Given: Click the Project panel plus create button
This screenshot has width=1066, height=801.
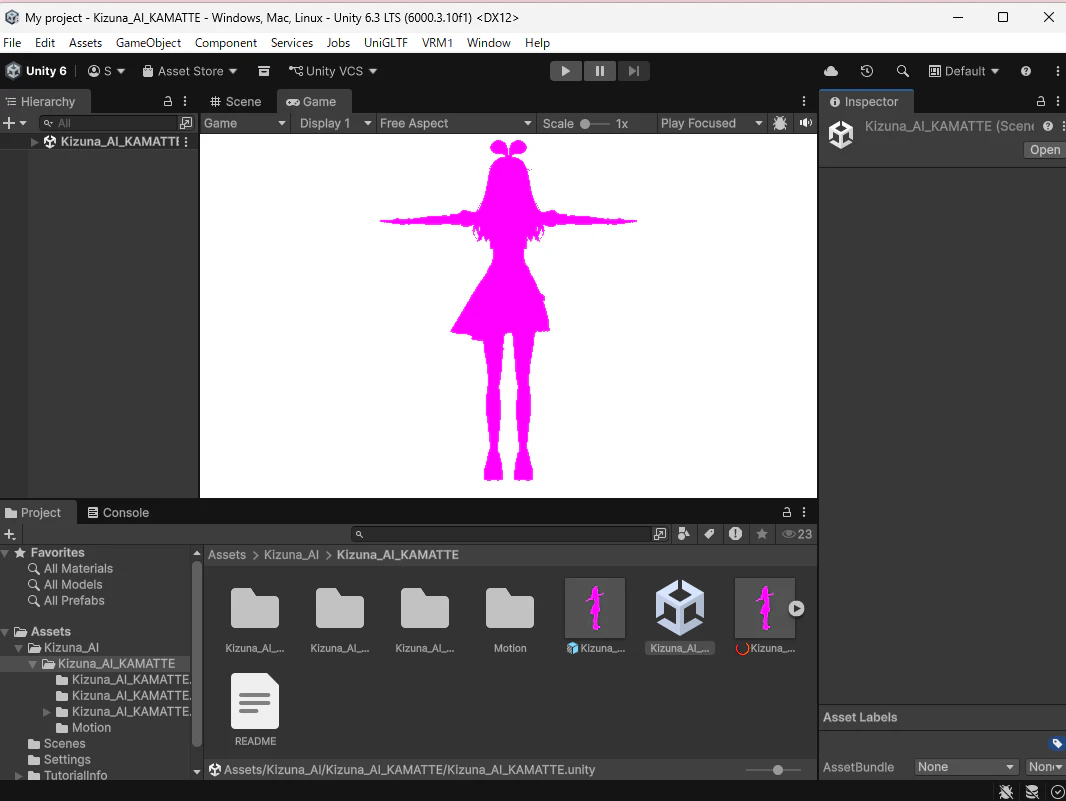Looking at the screenshot, I should click(10, 534).
